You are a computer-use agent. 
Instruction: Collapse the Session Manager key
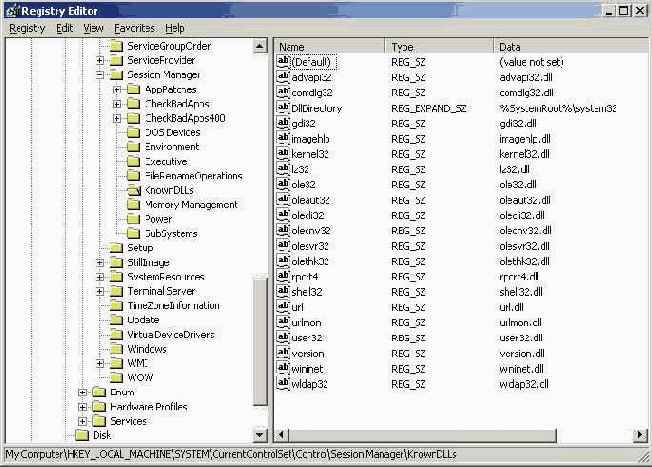click(x=100, y=75)
